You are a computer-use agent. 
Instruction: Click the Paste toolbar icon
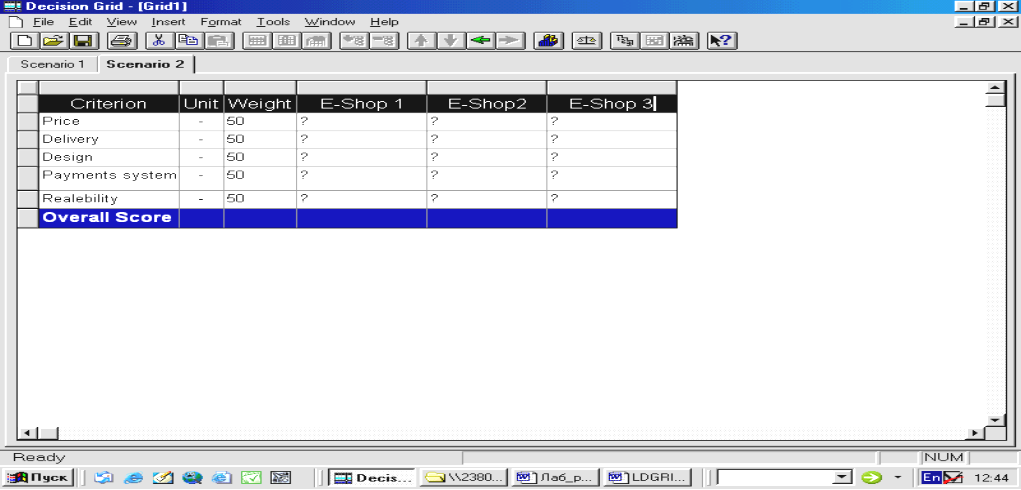[x=219, y=41]
